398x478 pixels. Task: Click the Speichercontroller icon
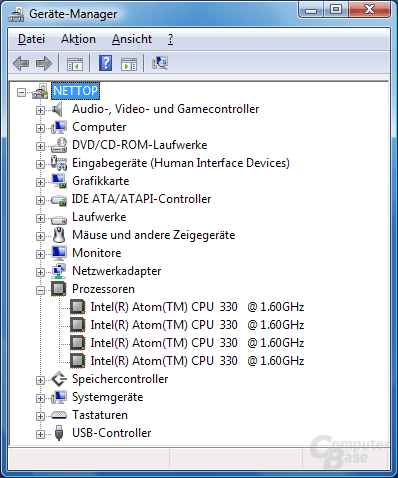tap(59, 379)
